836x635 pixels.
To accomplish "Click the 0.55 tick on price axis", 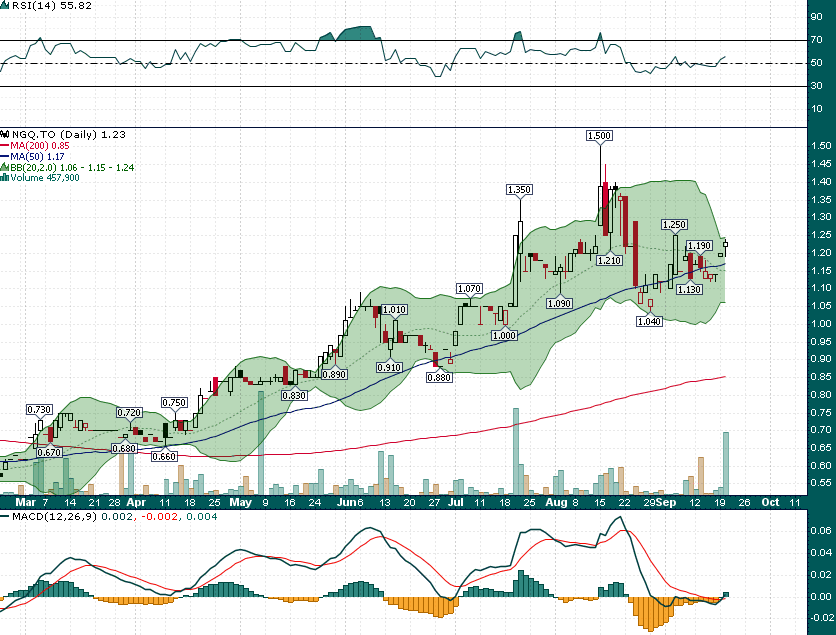I will coord(822,483).
